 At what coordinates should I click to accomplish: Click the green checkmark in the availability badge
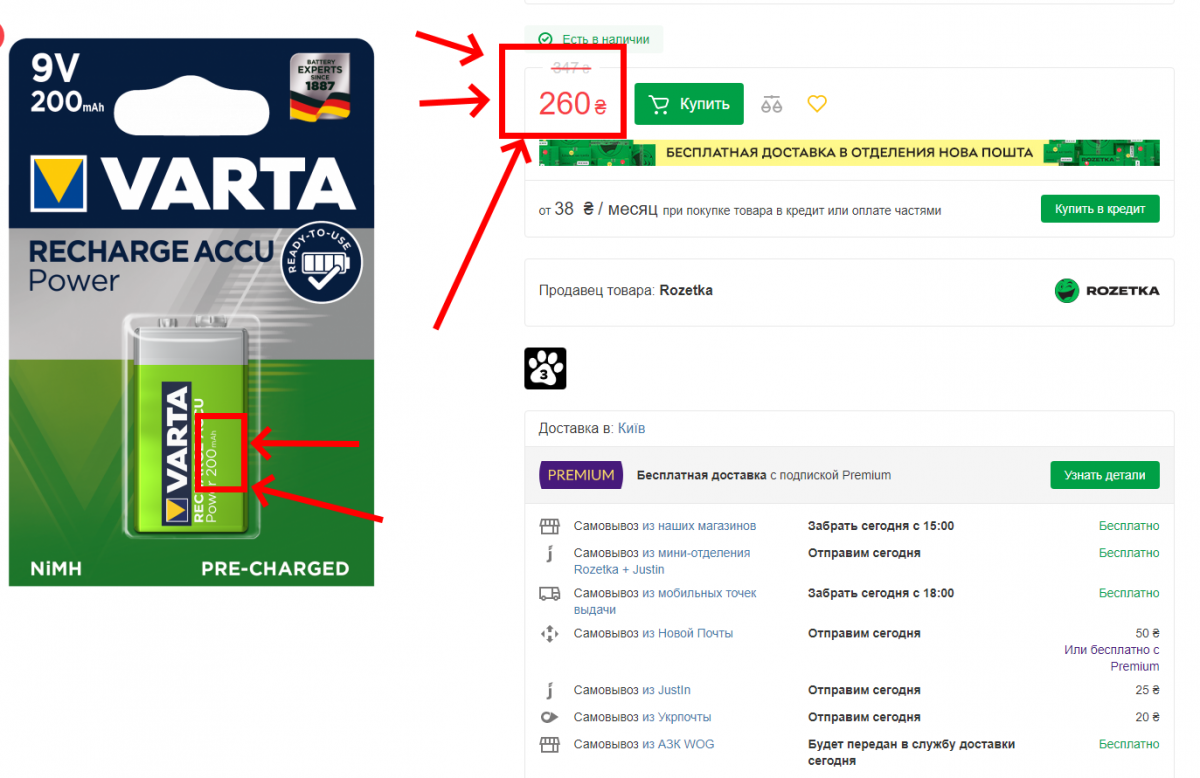[546, 40]
